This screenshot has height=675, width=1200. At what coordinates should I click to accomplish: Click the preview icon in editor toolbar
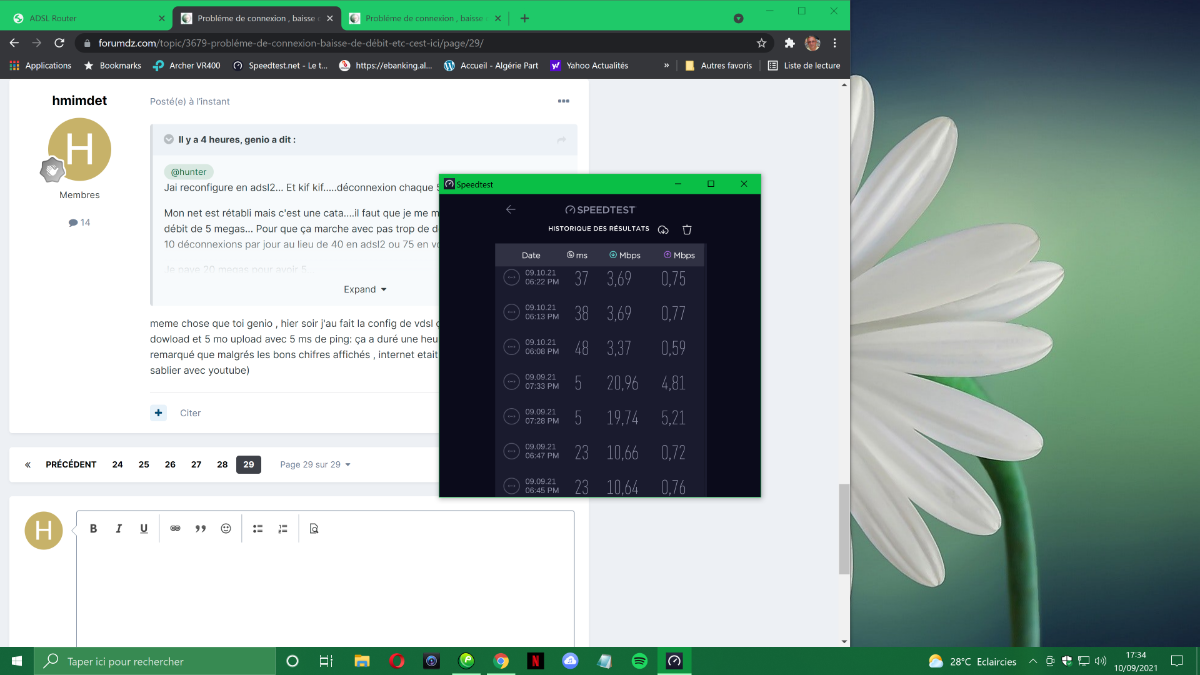pyautogui.click(x=314, y=528)
